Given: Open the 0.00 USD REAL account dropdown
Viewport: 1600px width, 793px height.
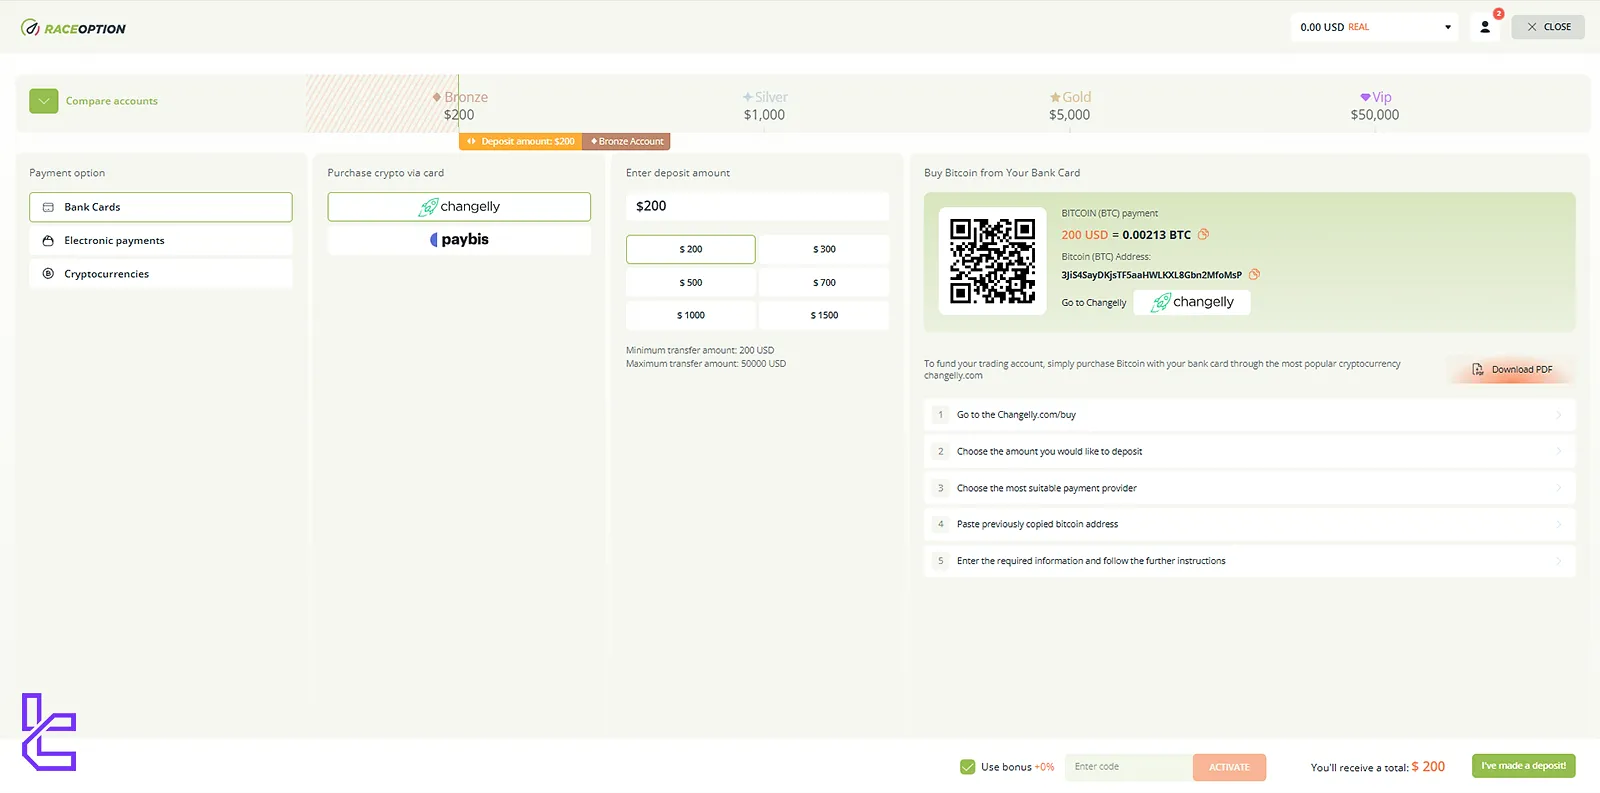Looking at the screenshot, I should click(x=1375, y=27).
